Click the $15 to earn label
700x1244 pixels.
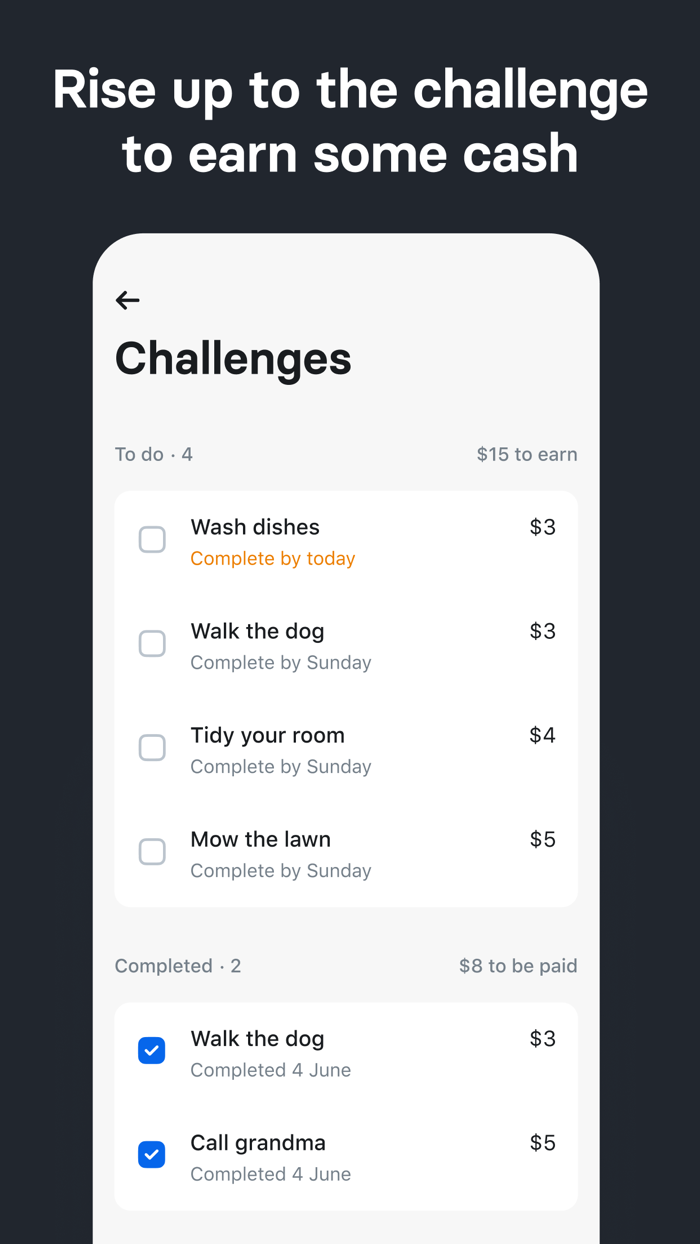[x=527, y=454]
